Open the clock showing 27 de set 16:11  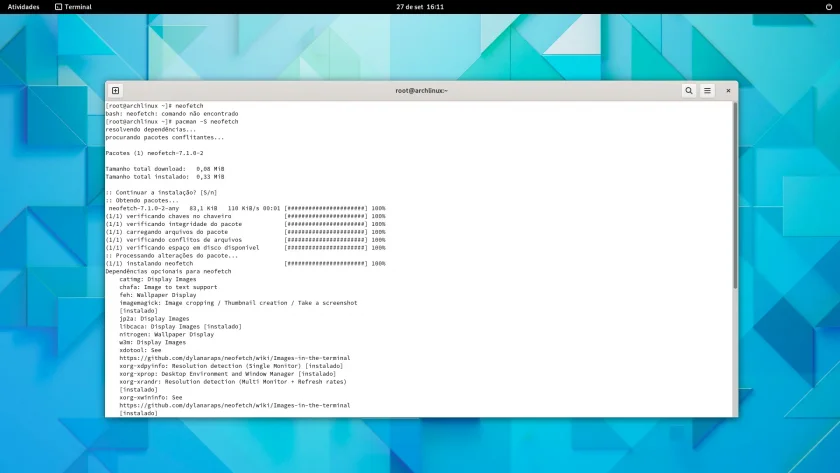pos(420,7)
